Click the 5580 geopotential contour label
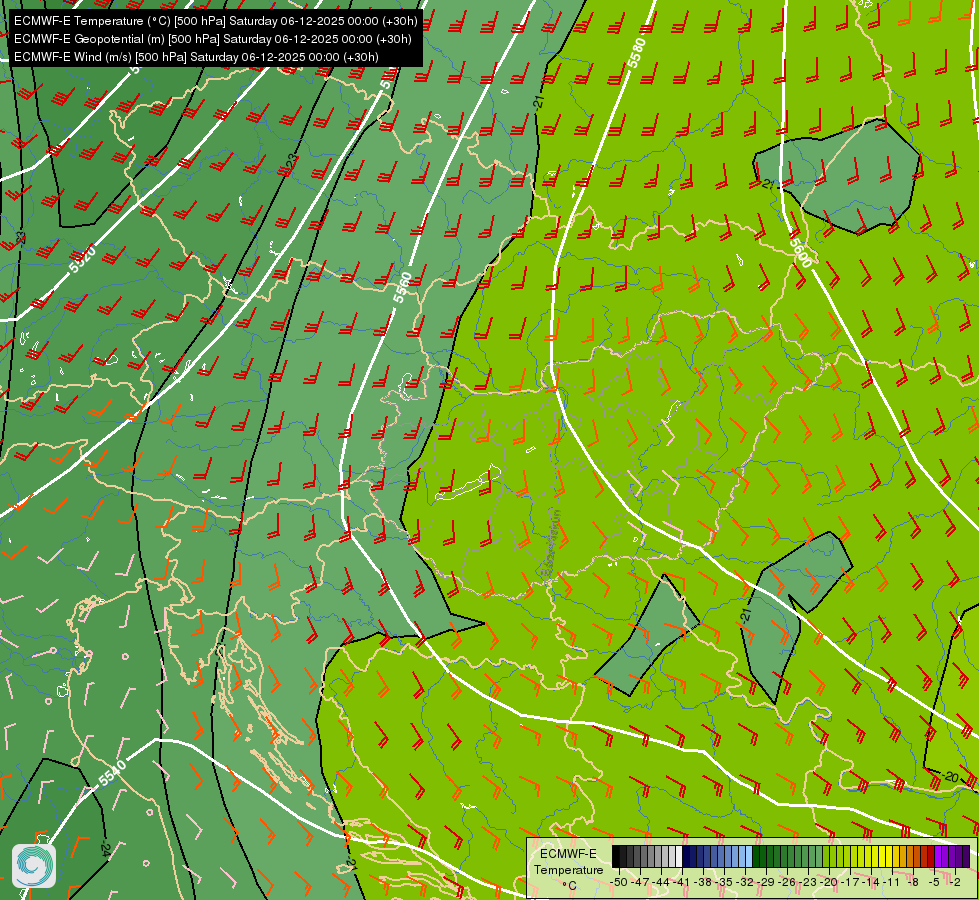This screenshot has height=900, width=979. click(637, 54)
